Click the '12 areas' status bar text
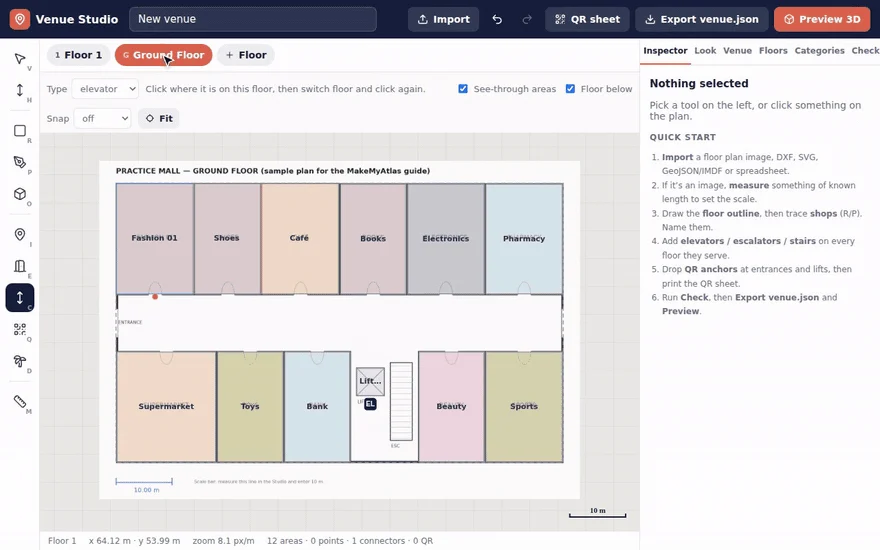The width and height of the screenshot is (880, 550). pos(285,541)
